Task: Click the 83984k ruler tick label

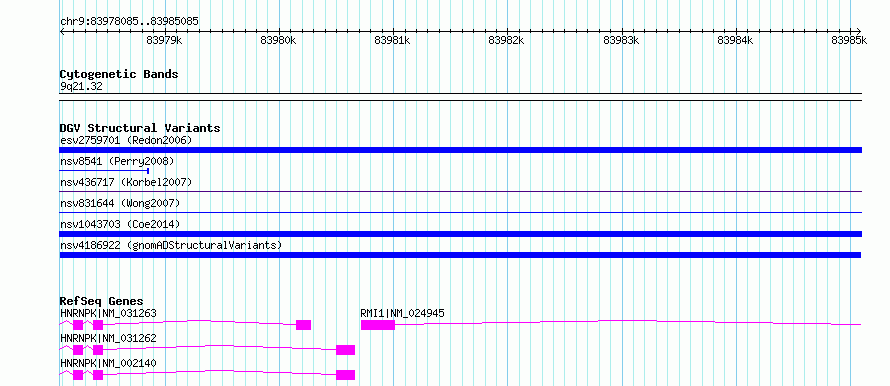Action: (x=735, y=40)
